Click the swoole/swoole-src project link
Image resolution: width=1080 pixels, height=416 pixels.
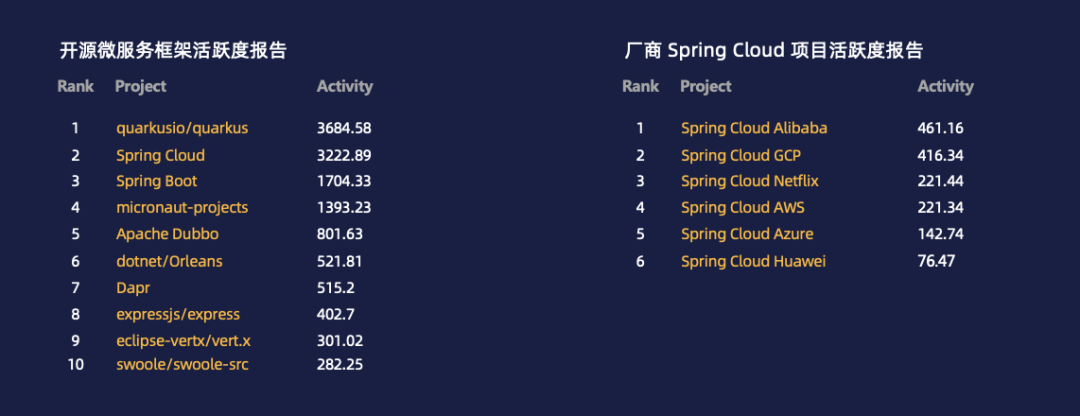(x=182, y=364)
